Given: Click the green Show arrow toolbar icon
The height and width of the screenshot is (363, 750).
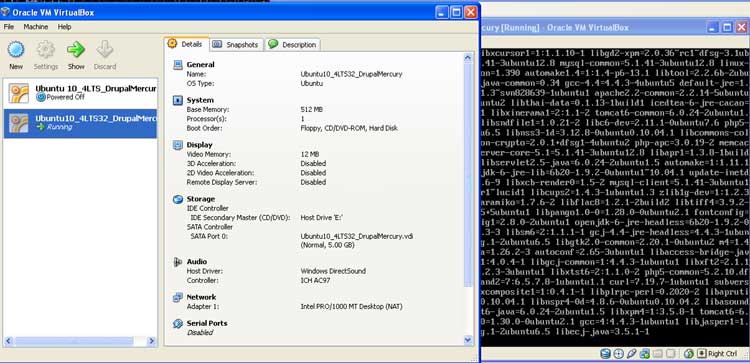Looking at the screenshot, I should click(x=76, y=49).
